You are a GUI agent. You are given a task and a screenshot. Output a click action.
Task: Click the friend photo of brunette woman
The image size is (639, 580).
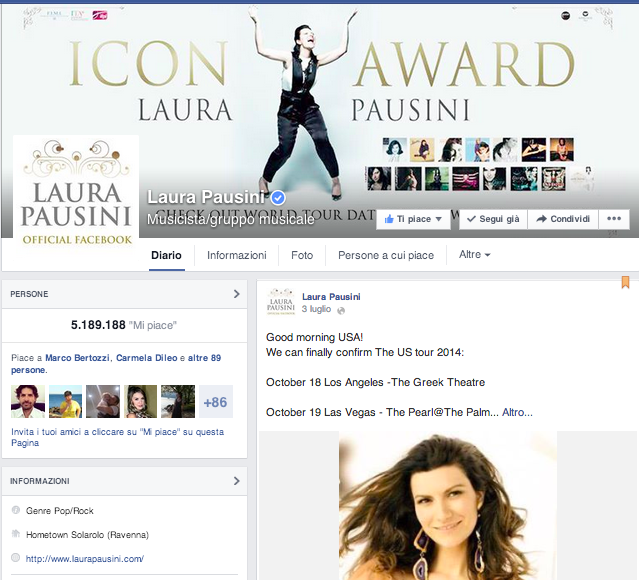141,401
